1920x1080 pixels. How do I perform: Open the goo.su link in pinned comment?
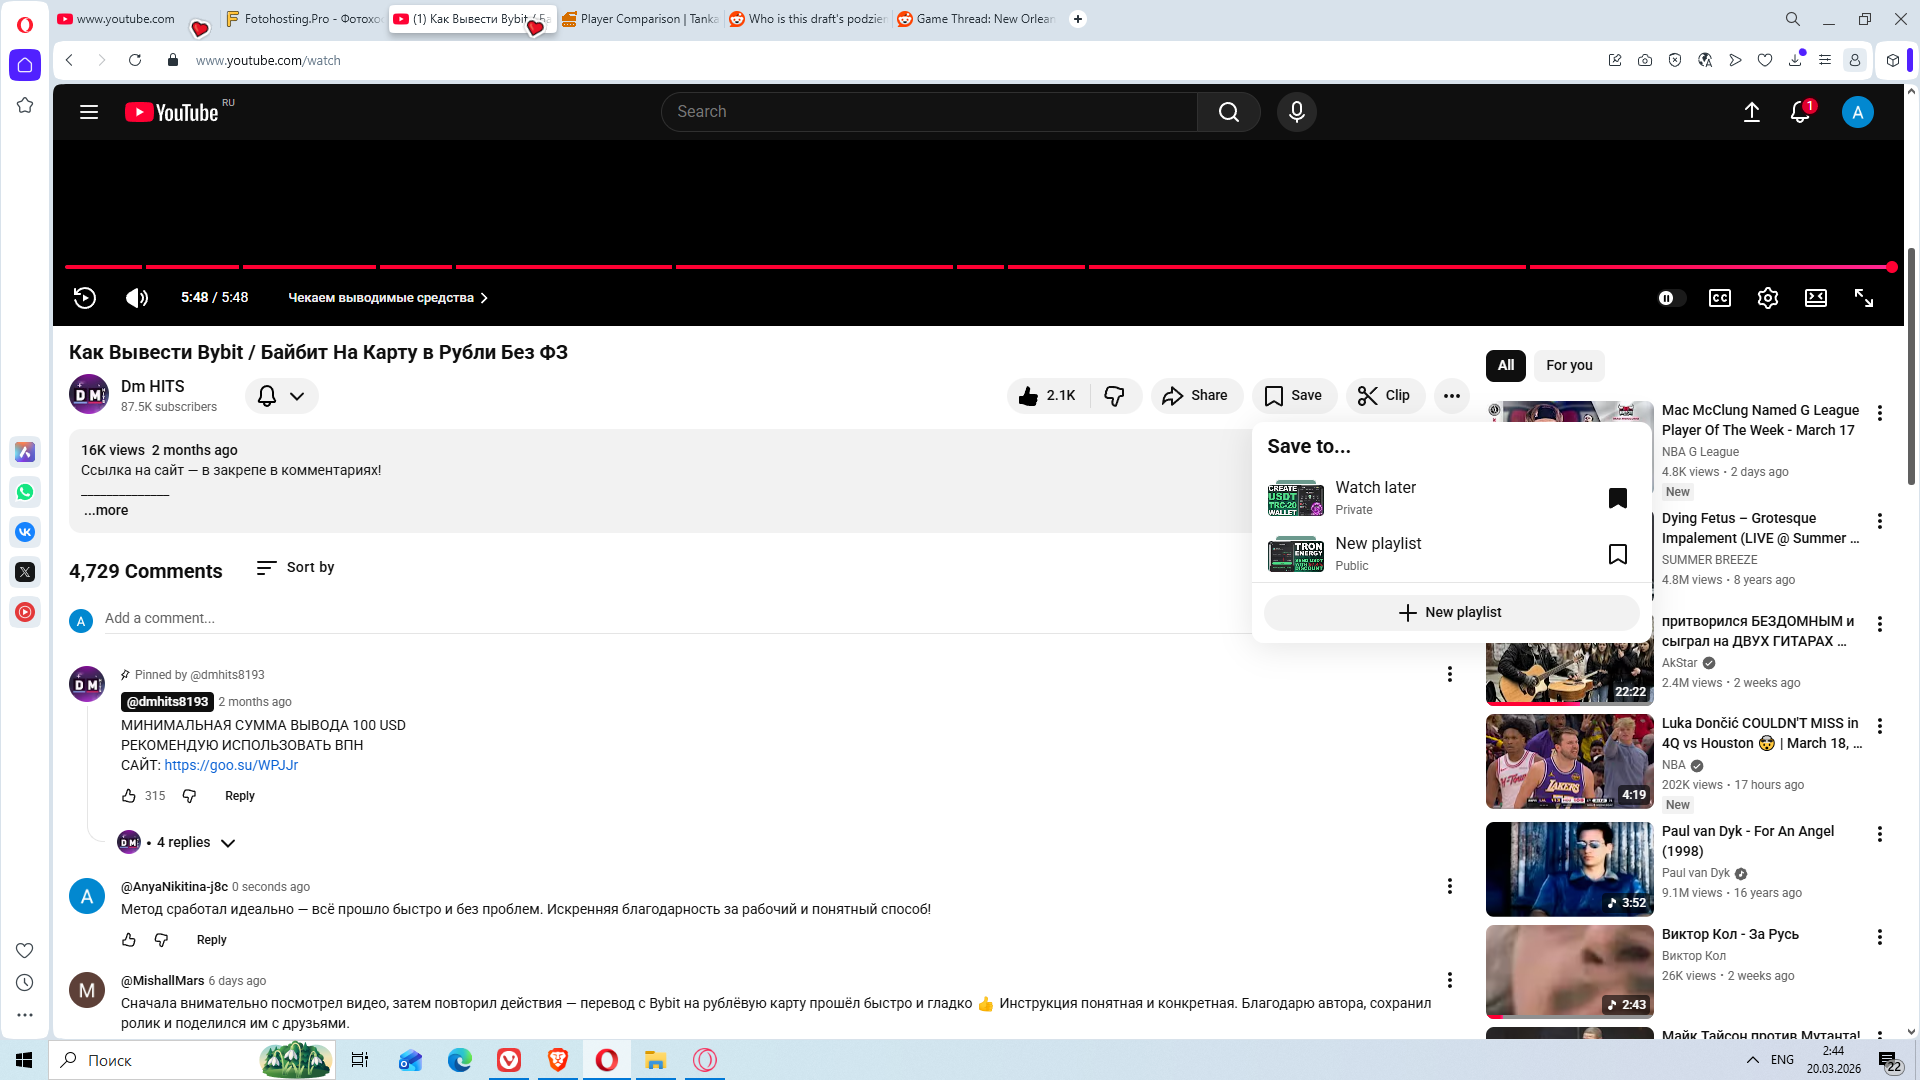click(x=231, y=765)
